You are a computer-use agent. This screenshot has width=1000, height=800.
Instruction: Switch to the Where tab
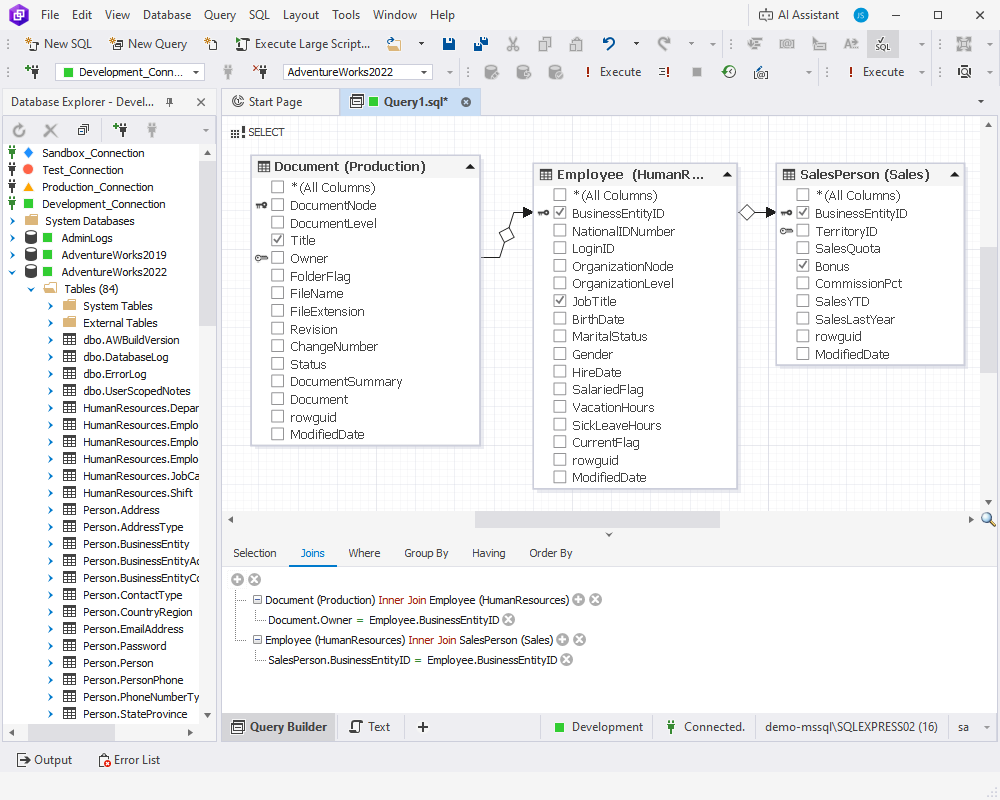click(x=364, y=552)
